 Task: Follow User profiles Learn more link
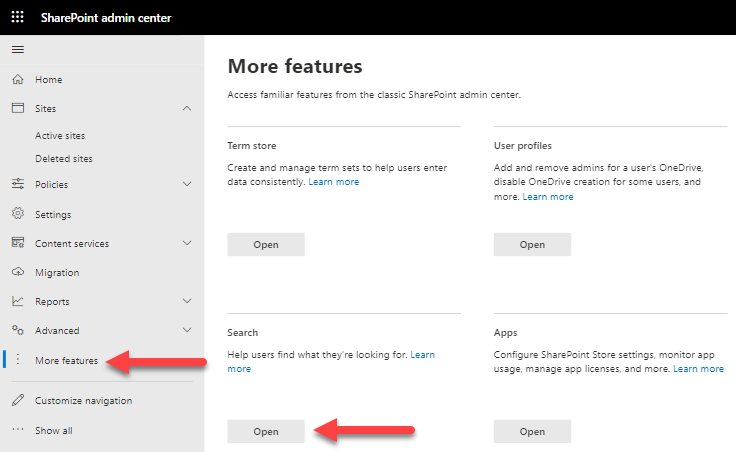pos(548,197)
